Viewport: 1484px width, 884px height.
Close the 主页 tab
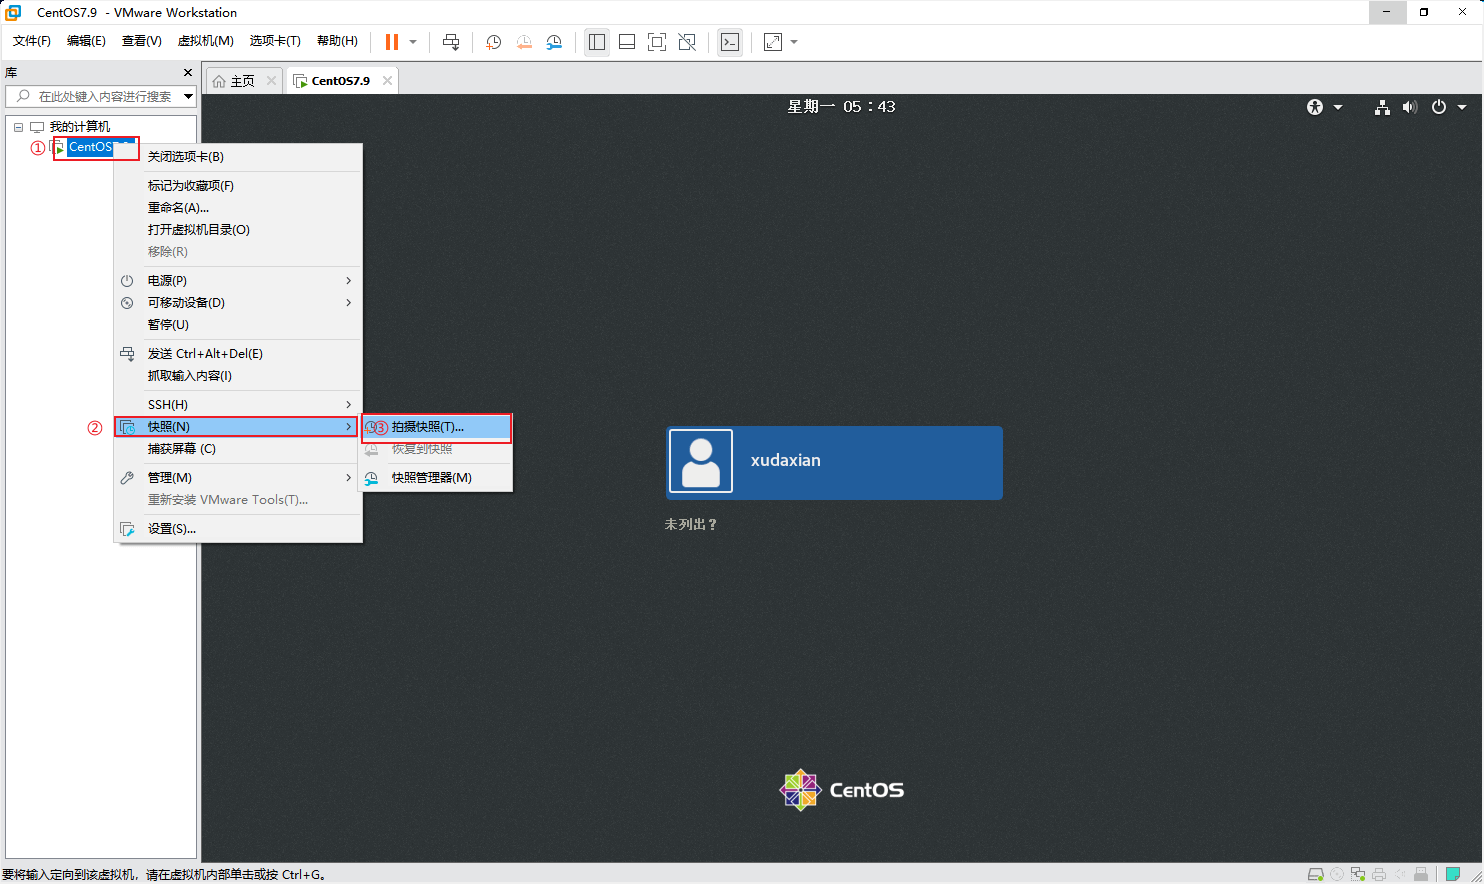[271, 81]
